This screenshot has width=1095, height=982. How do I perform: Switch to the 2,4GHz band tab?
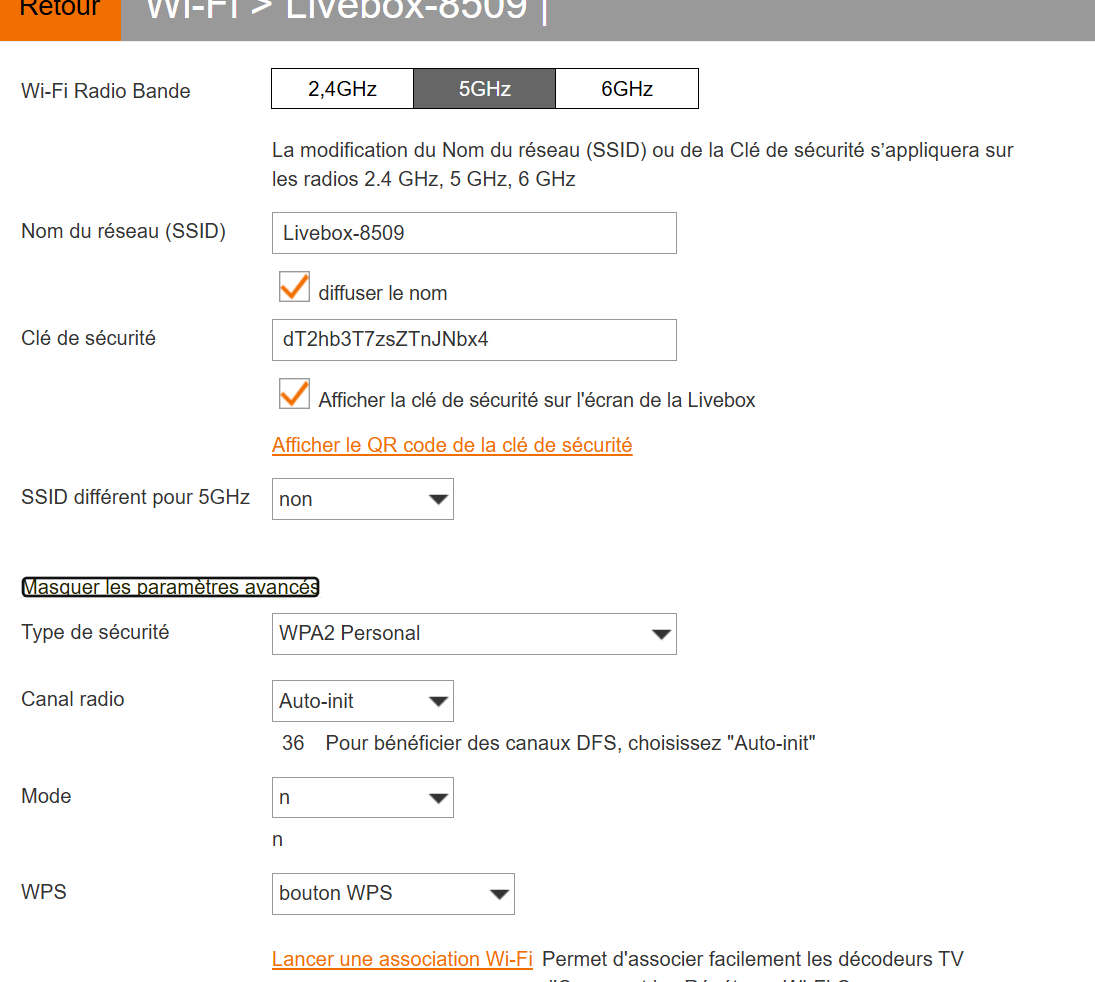click(x=342, y=89)
